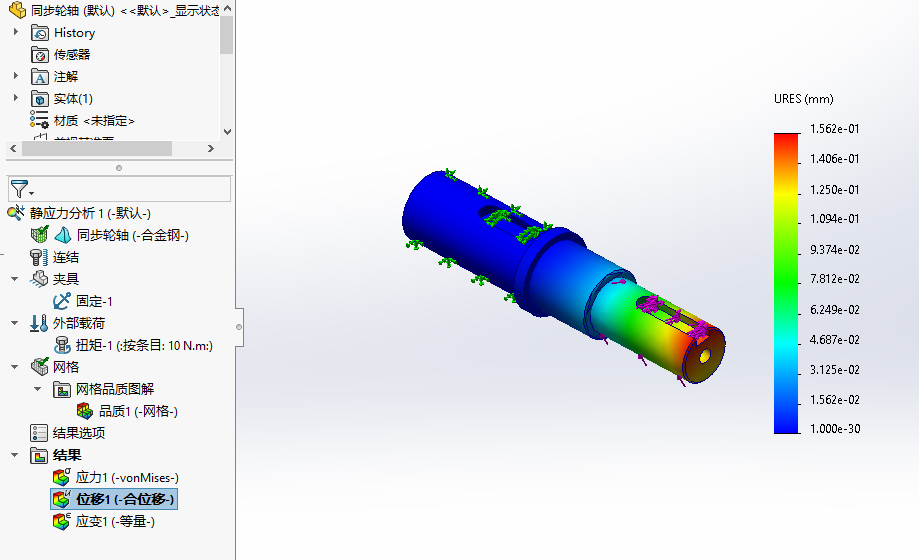Click the legend minimum value 1.000e-30
Image resolution: width=919 pixels, height=560 pixels.
tap(835, 429)
